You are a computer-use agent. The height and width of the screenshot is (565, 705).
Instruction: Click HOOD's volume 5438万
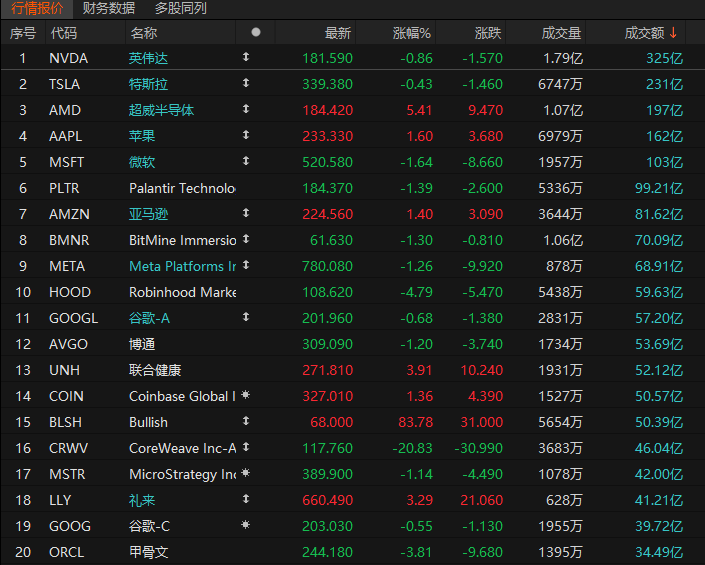pos(560,293)
